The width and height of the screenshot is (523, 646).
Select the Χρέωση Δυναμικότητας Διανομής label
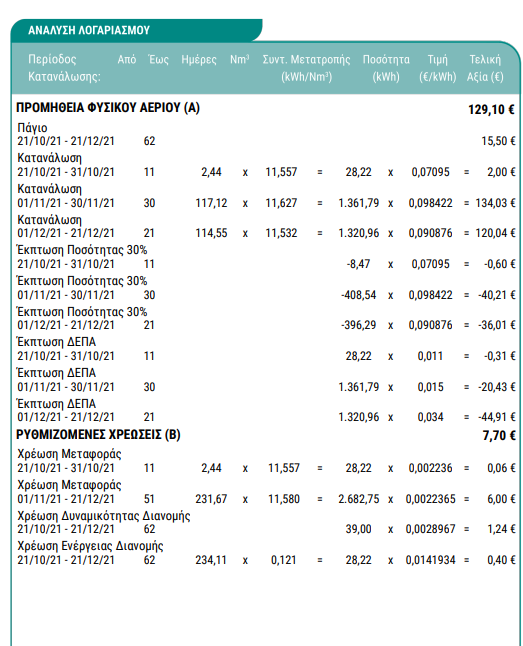point(103,516)
